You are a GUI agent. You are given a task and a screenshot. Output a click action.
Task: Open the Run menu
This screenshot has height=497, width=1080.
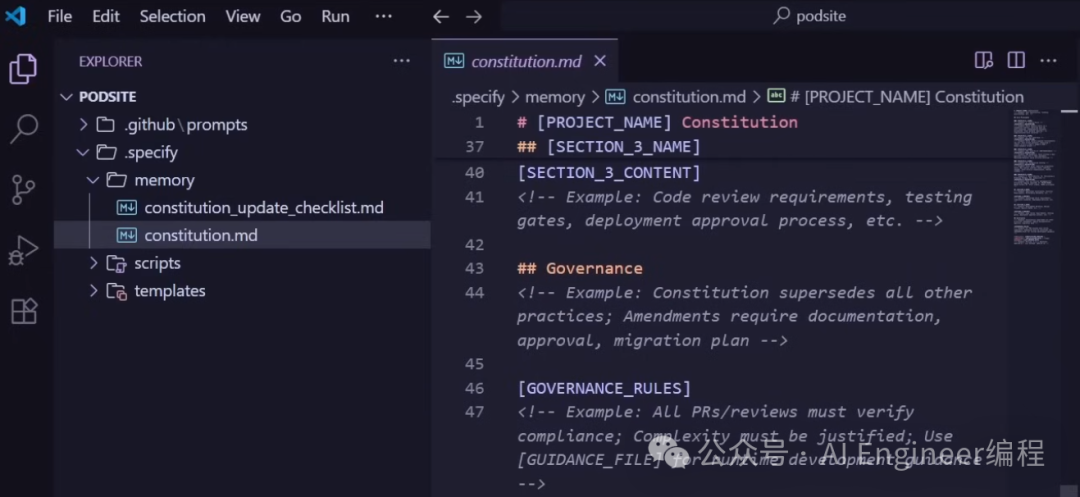pyautogui.click(x=335, y=17)
